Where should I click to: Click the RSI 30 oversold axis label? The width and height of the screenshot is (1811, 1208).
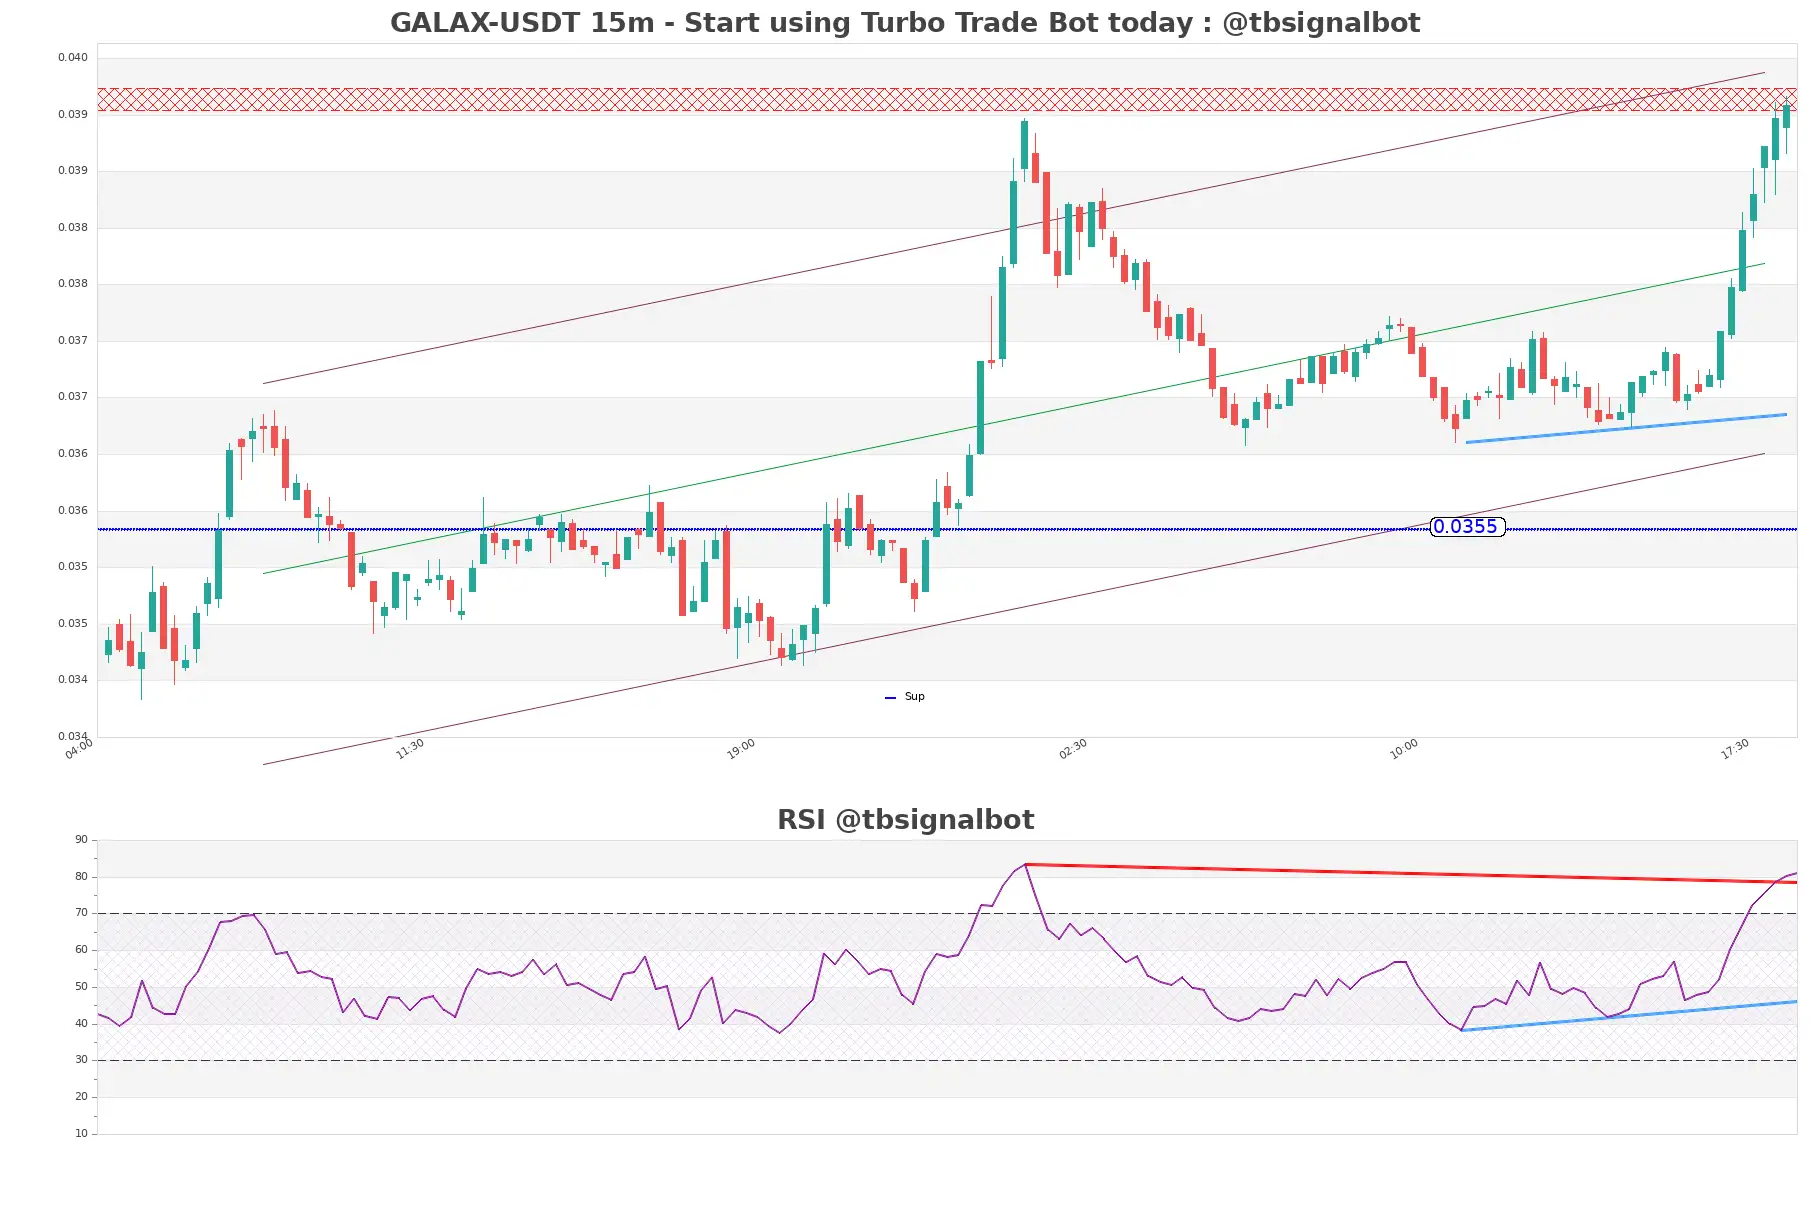point(81,1060)
